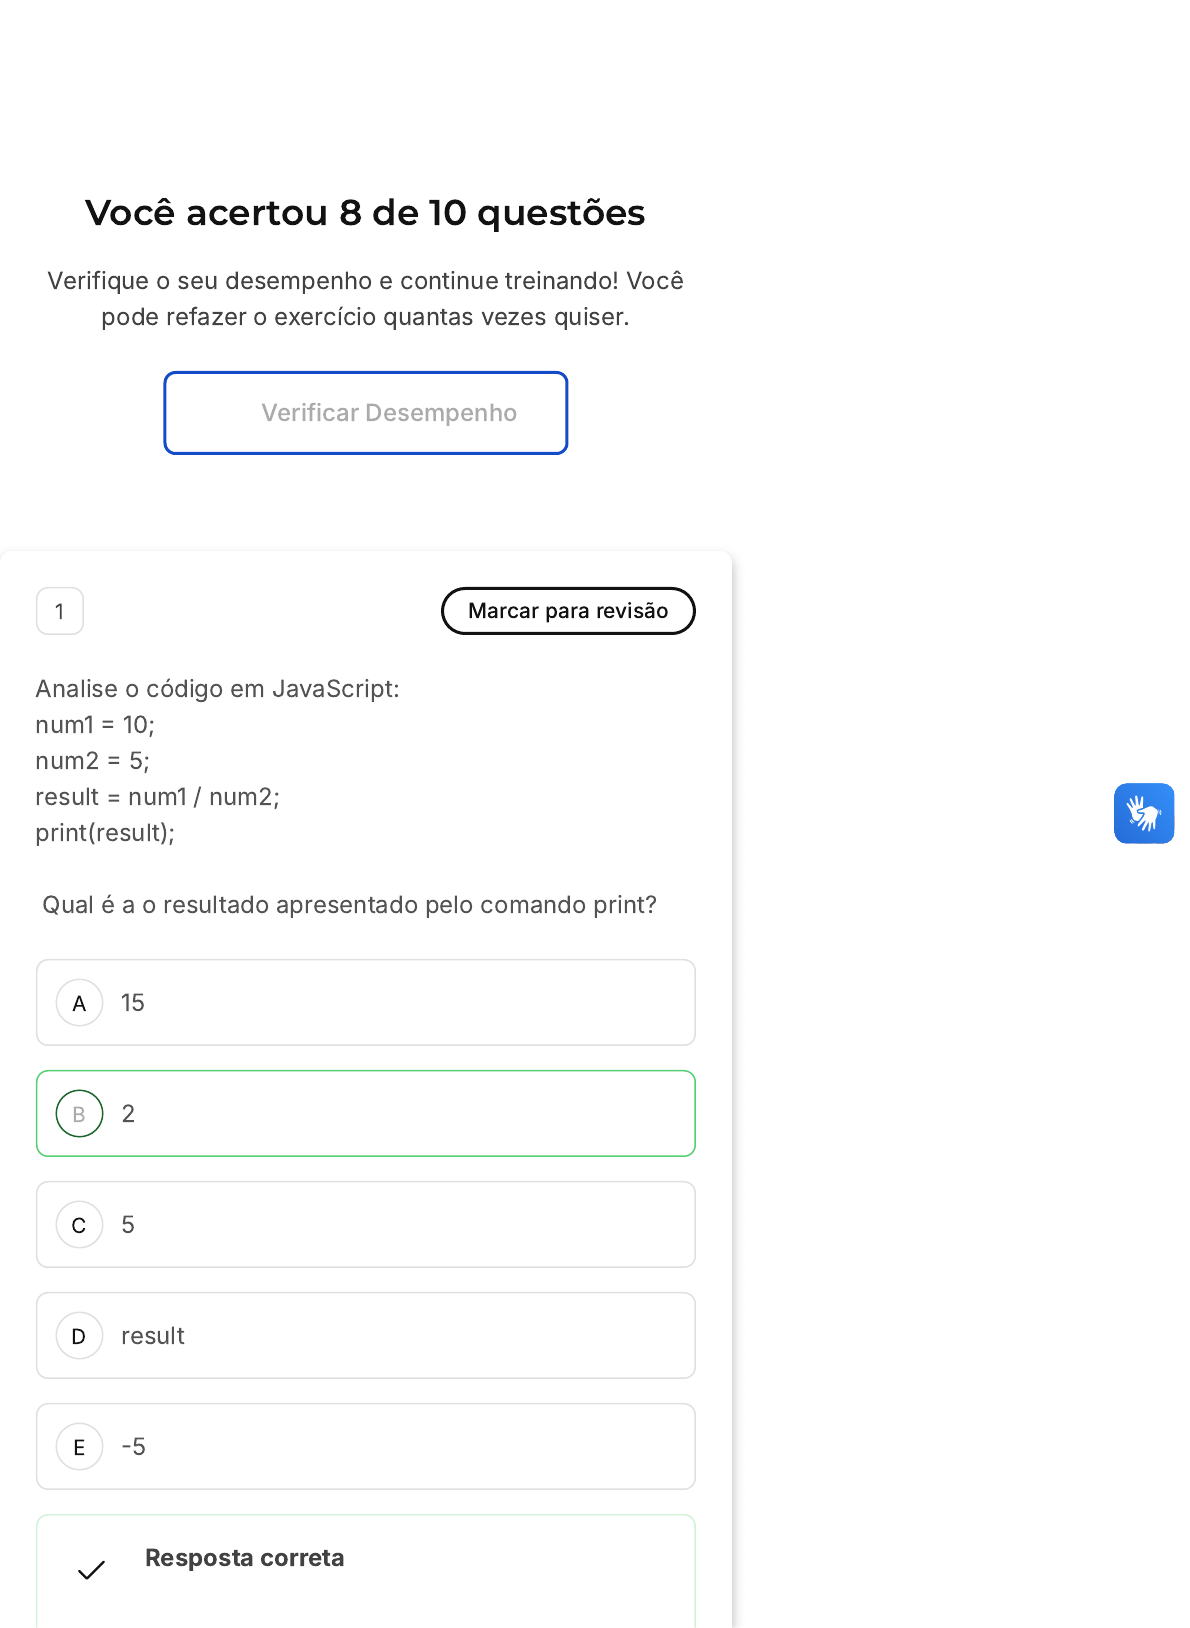Viewport: 1190px width, 1628px height.
Task: Choose the answer 15
Action: (x=366, y=1003)
